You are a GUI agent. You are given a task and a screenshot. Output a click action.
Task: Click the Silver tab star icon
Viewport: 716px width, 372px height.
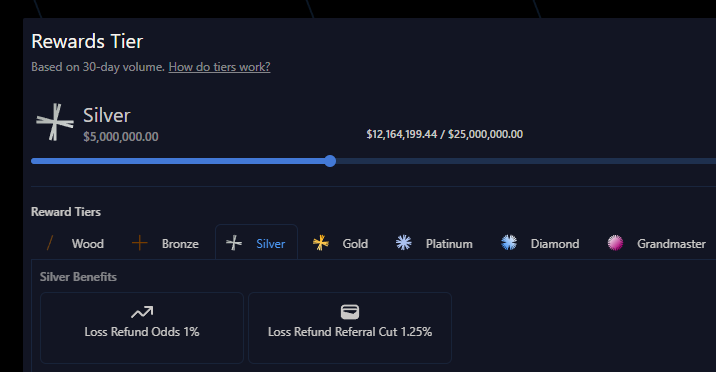tap(234, 243)
